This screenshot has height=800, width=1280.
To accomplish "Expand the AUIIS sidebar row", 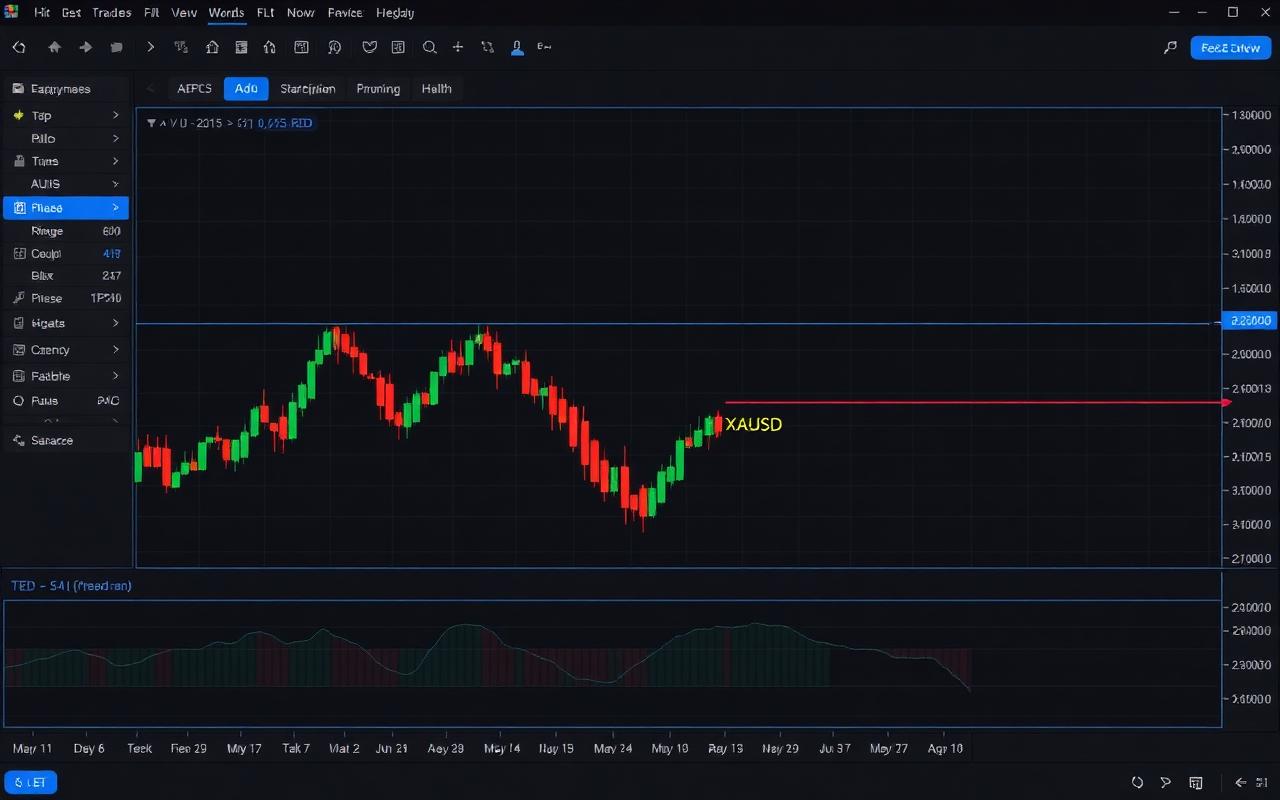I will (x=116, y=184).
